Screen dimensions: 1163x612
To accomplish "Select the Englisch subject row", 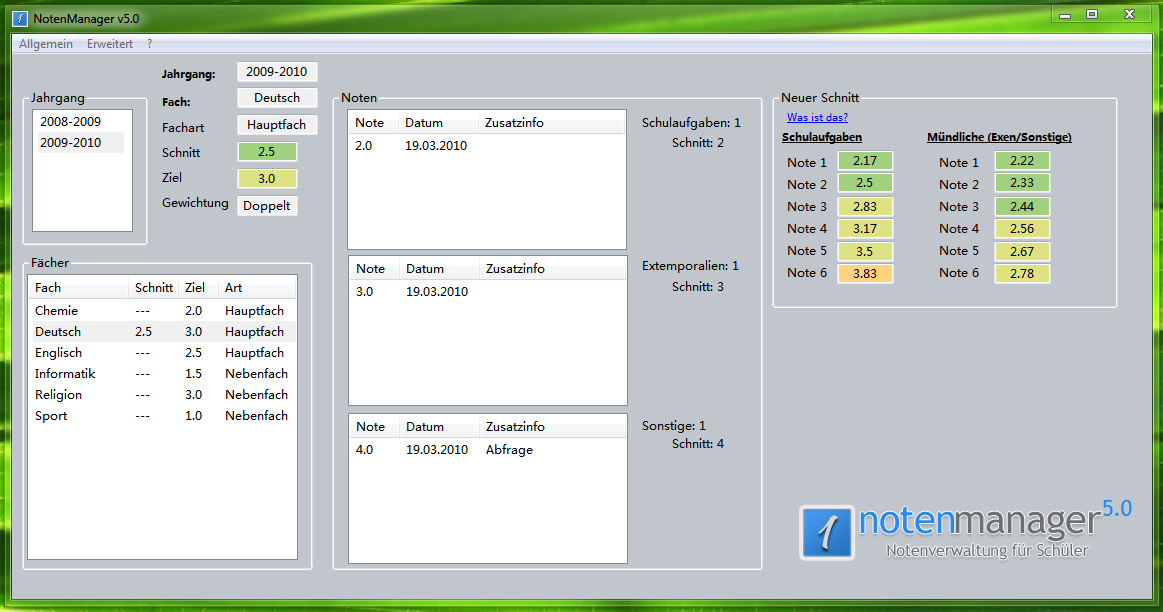I will click(58, 353).
